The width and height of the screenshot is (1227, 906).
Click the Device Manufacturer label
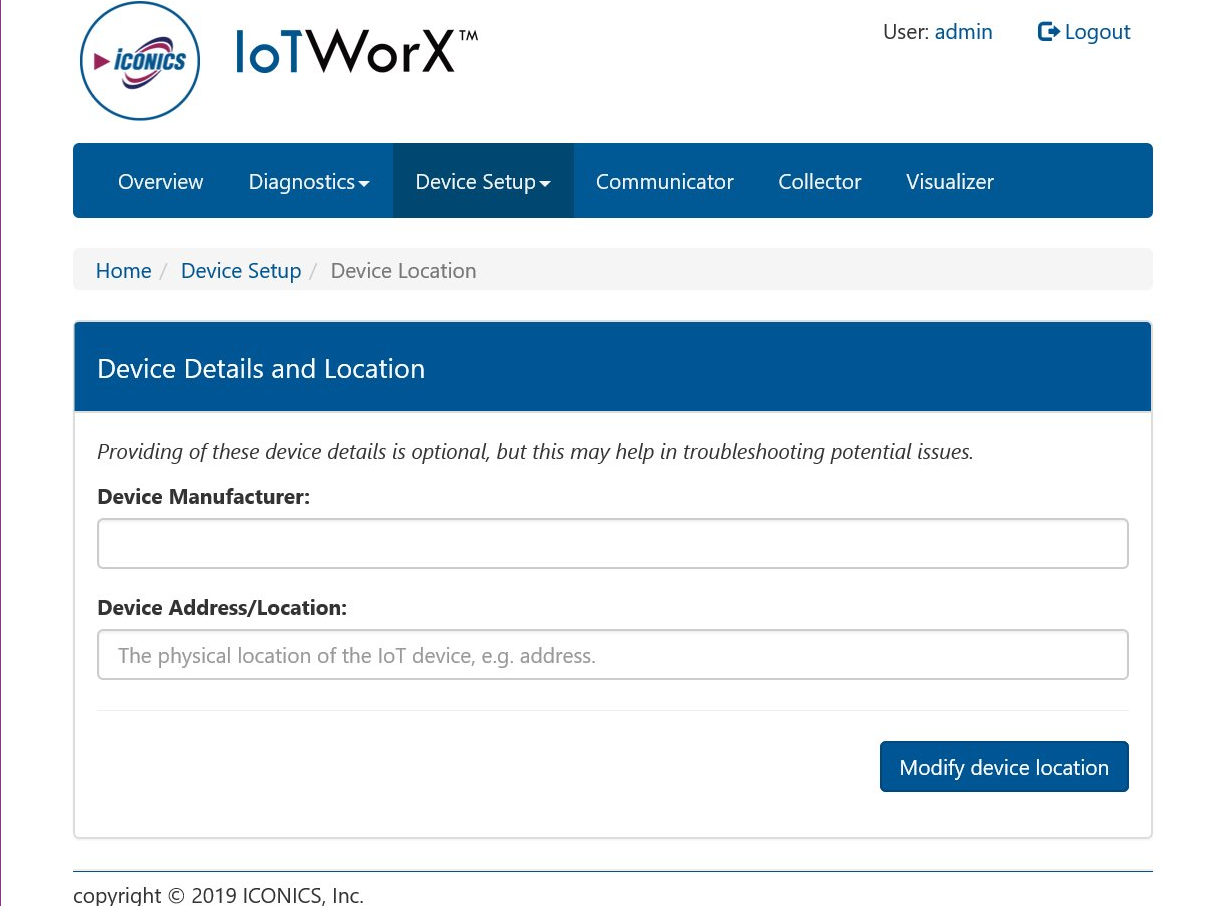pyautogui.click(x=203, y=497)
